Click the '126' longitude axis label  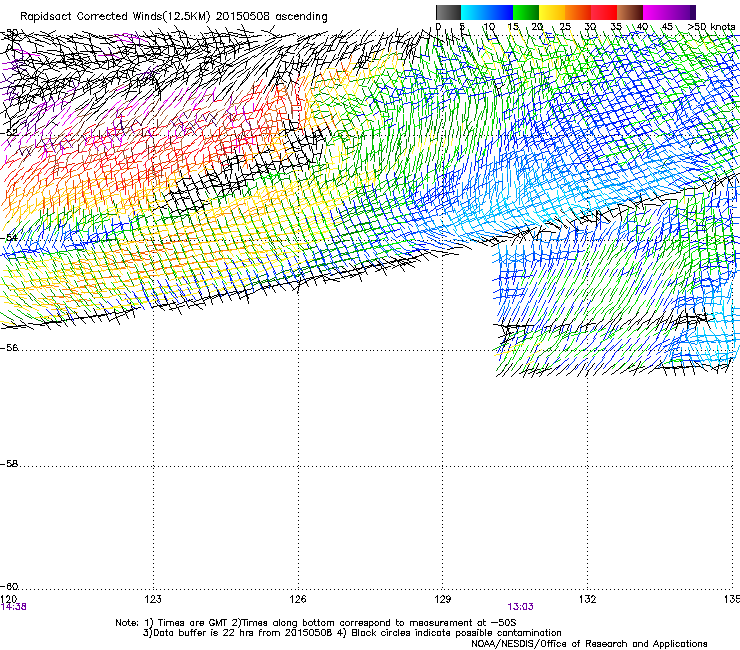click(x=298, y=599)
